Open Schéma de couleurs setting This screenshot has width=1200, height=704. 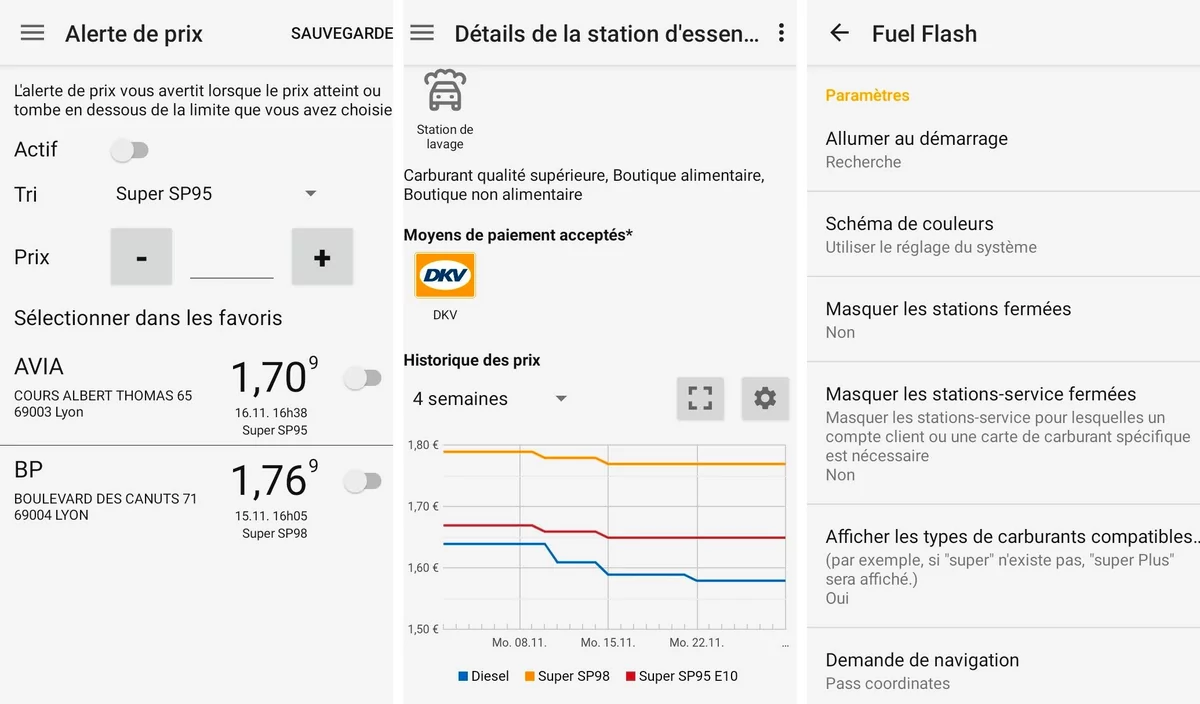coord(1003,234)
